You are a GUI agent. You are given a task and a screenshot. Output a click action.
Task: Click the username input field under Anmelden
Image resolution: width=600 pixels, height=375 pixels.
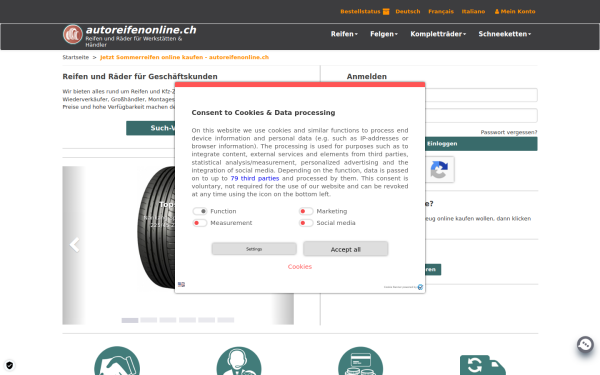pyautogui.click(x=481, y=95)
